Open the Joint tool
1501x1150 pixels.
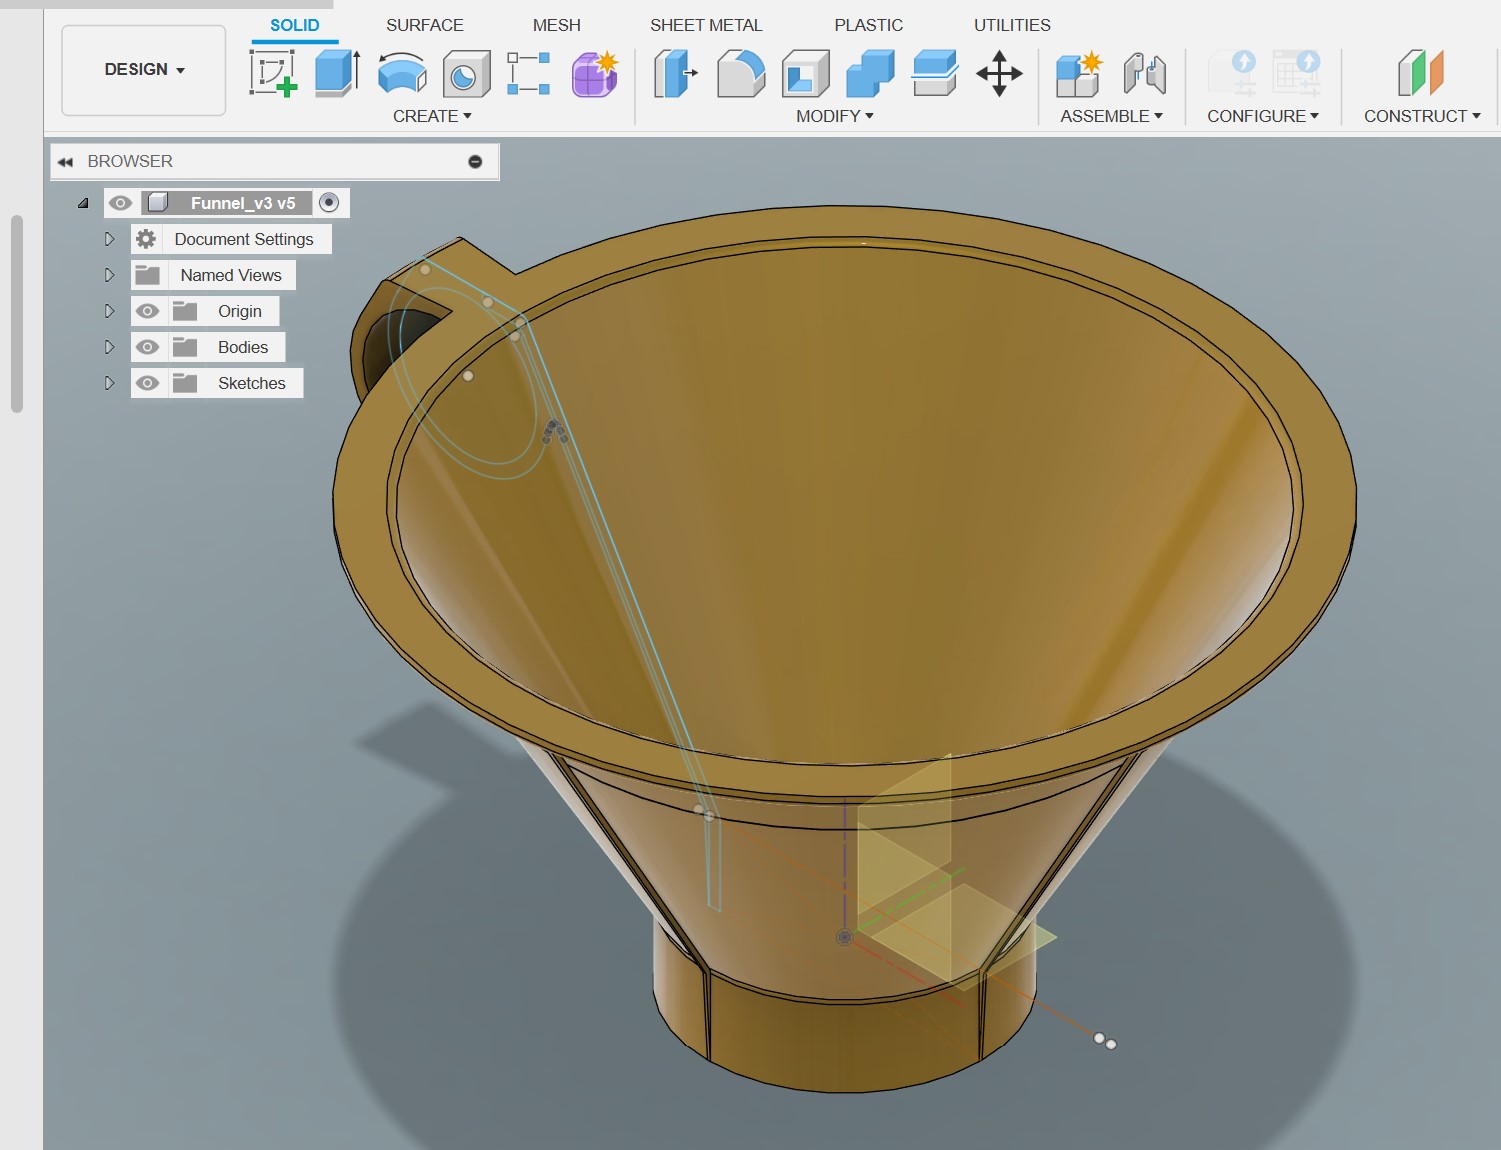(1143, 73)
